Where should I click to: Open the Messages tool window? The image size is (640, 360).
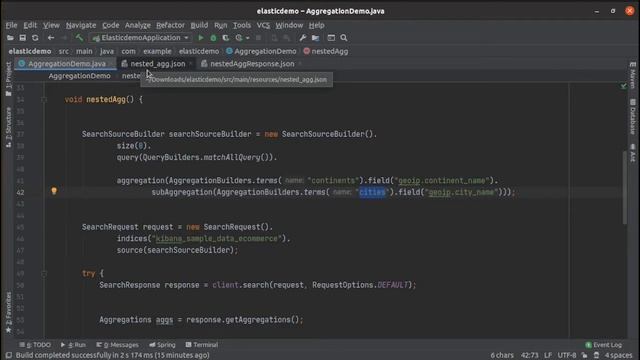coord(117,345)
